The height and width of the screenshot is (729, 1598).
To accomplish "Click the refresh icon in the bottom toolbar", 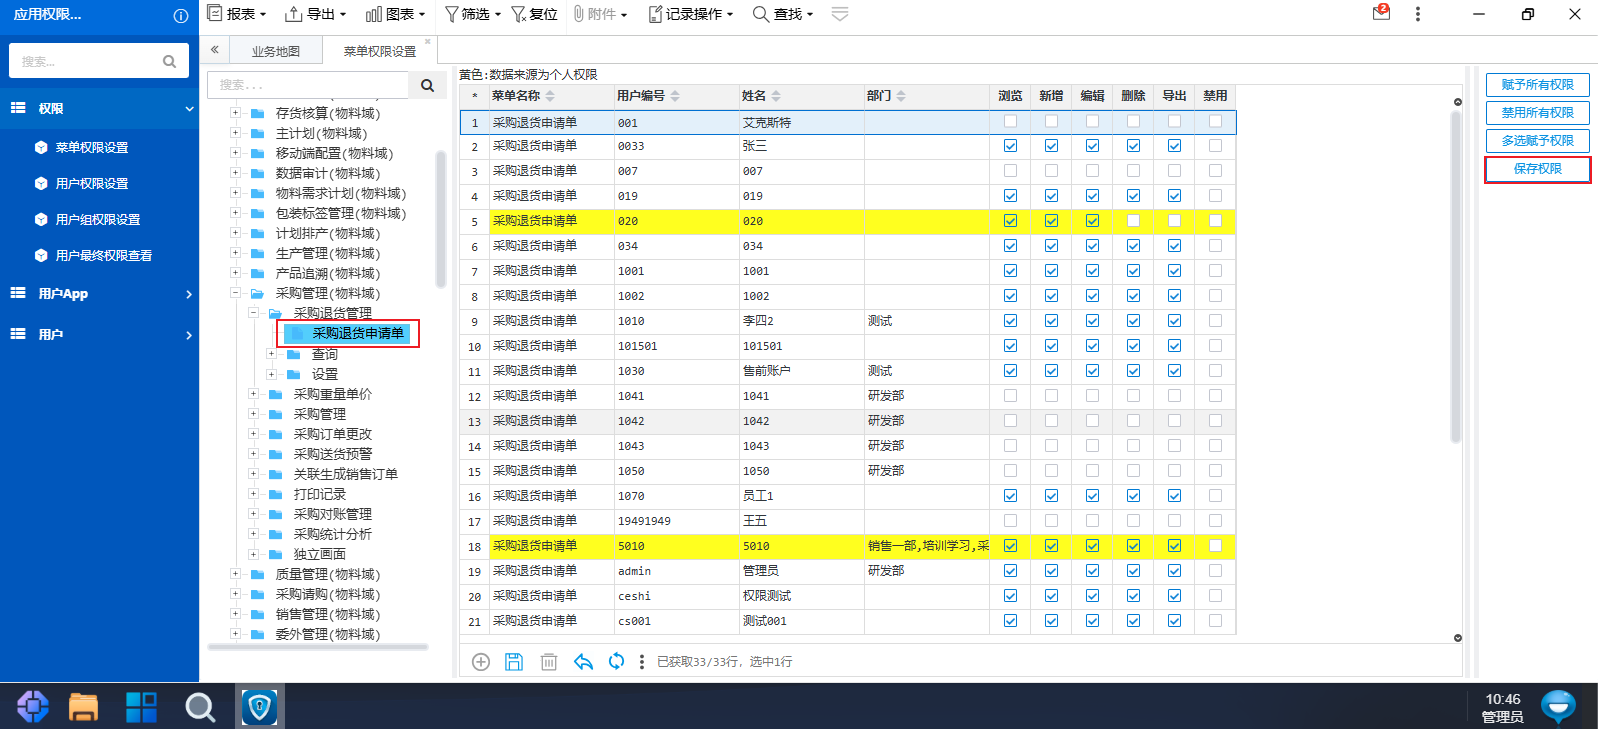I will [616, 662].
